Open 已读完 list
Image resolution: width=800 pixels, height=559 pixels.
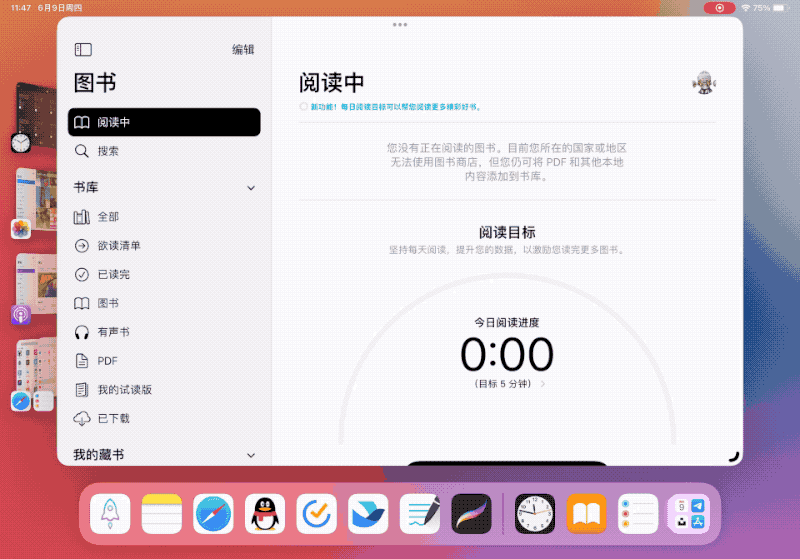(164, 274)
